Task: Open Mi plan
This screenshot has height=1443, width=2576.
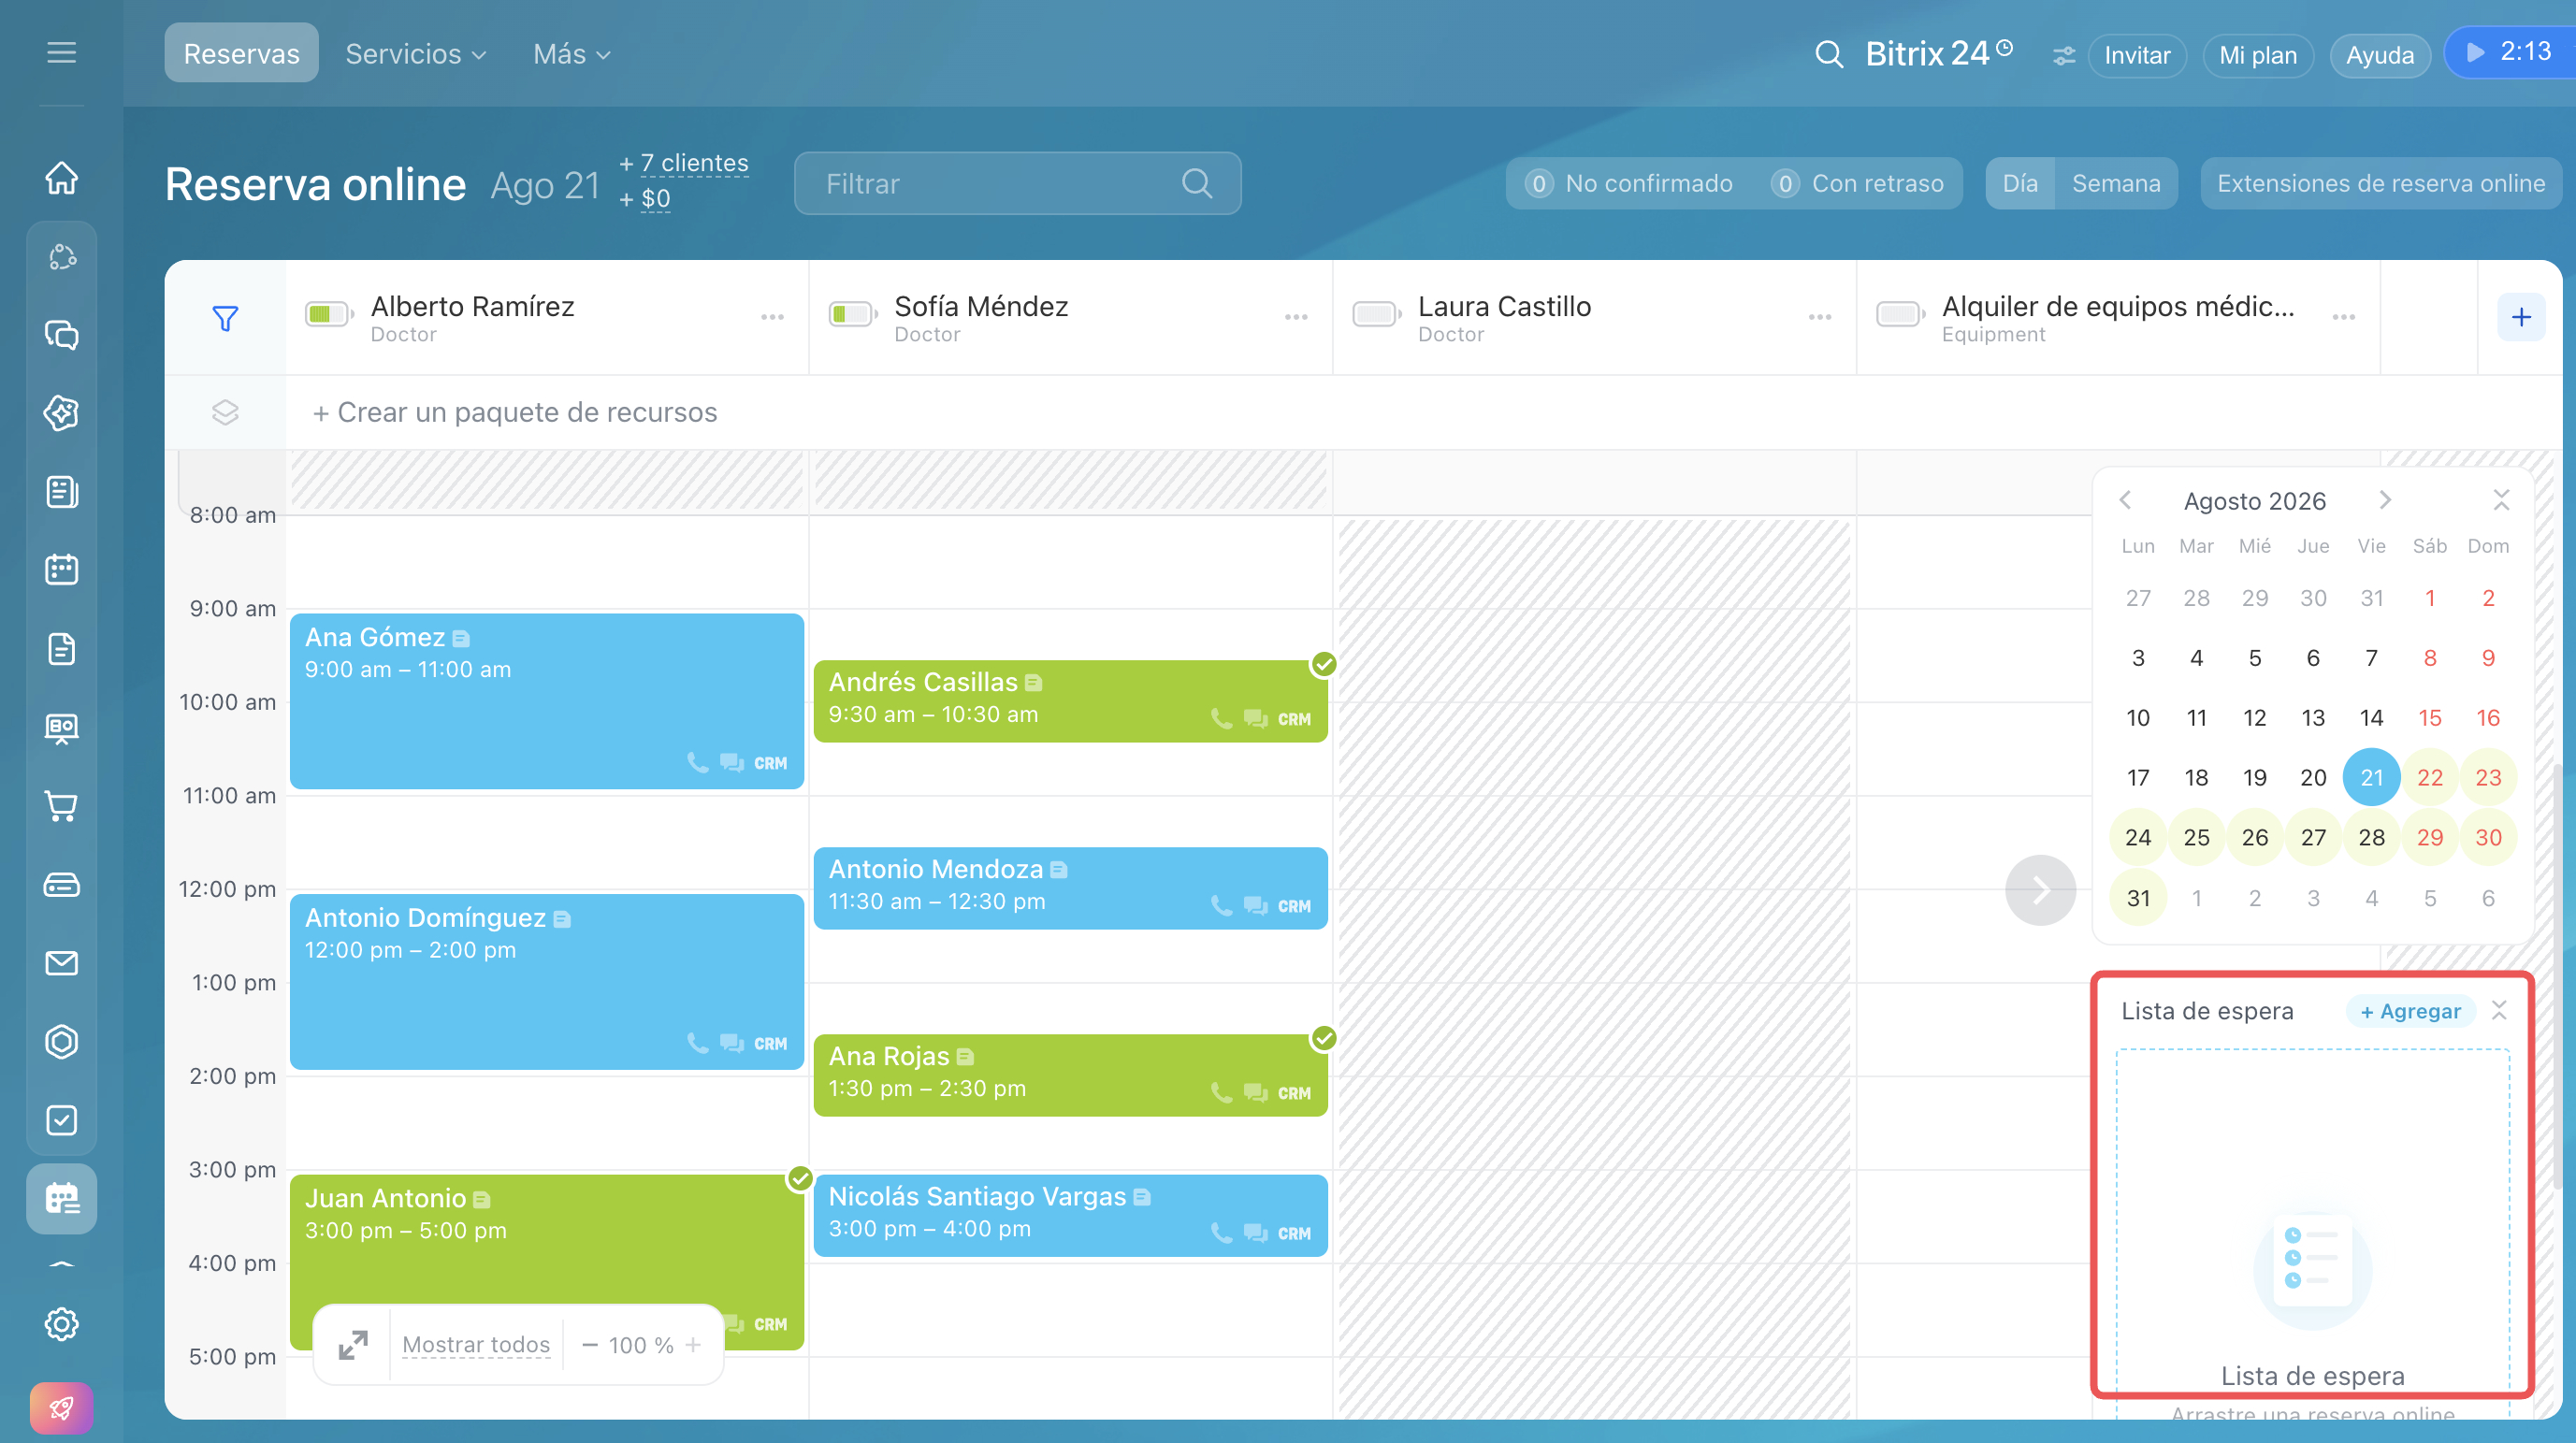Action: (2258, 56)
